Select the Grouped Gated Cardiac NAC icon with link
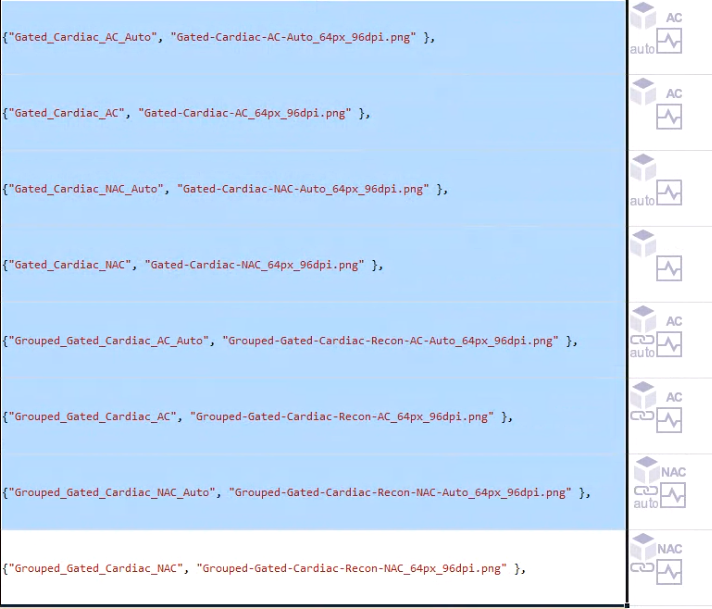 [x=656, y=559]
